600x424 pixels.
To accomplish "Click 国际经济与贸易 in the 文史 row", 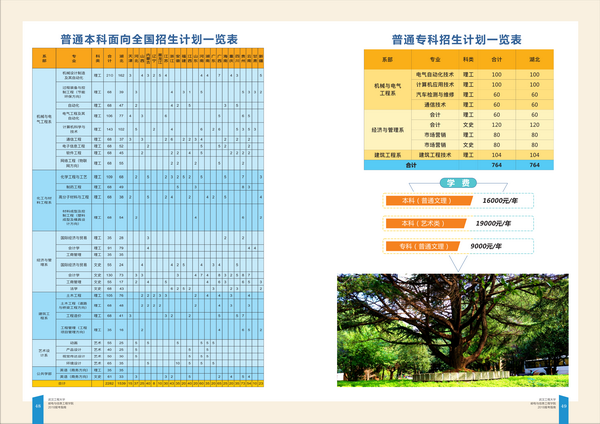I will tap(73, 265).
